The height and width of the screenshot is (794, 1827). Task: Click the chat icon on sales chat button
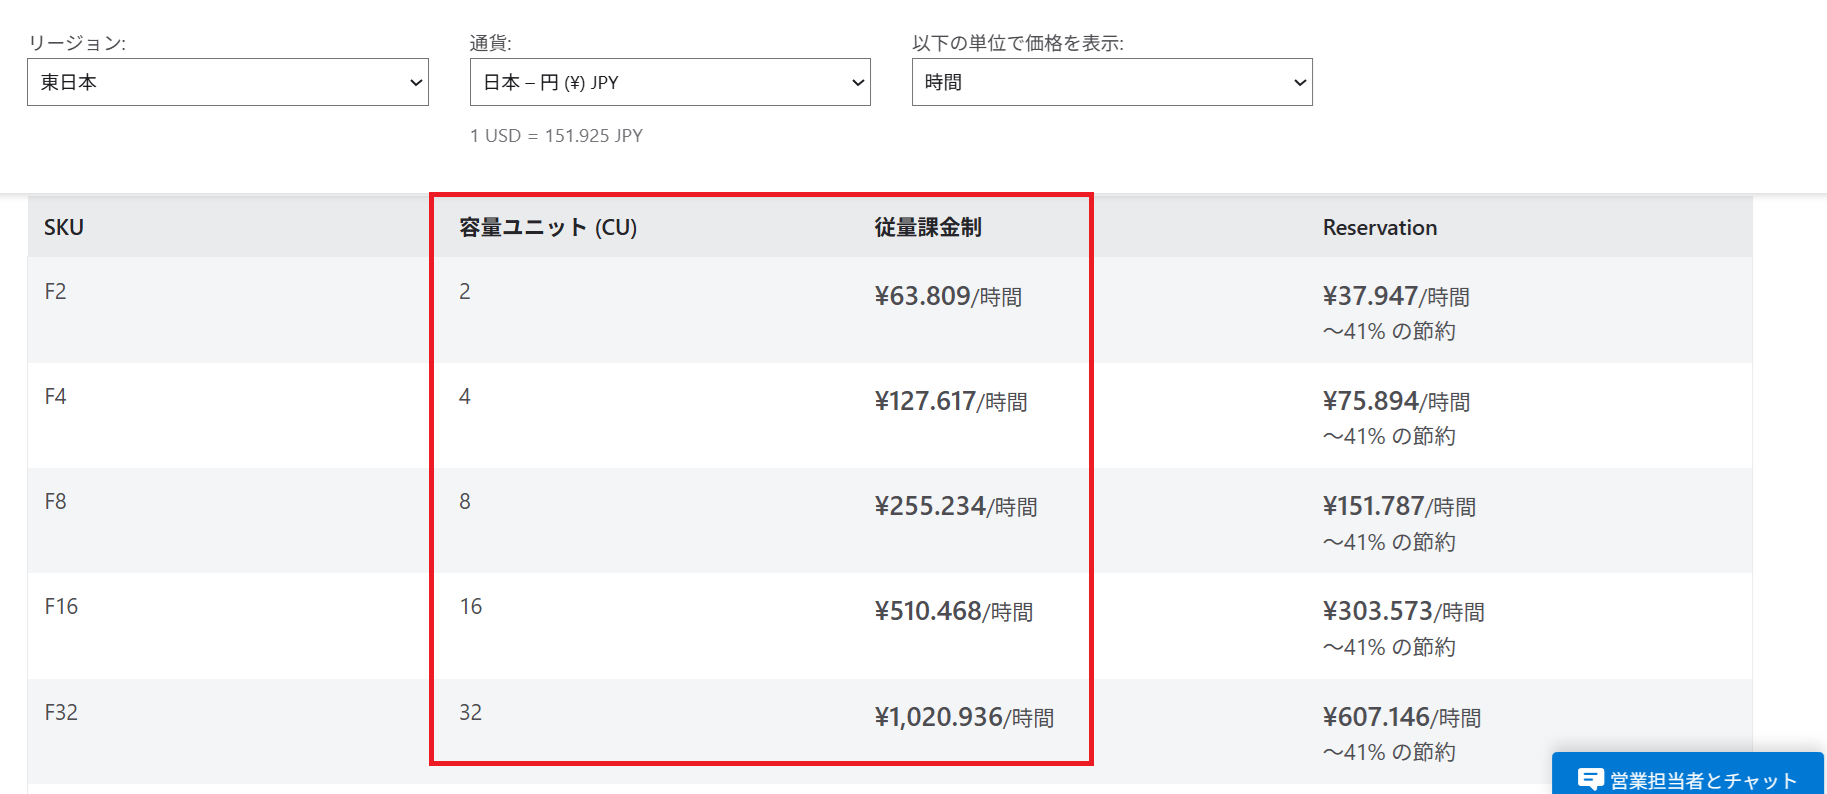[x=1590, y=779]
